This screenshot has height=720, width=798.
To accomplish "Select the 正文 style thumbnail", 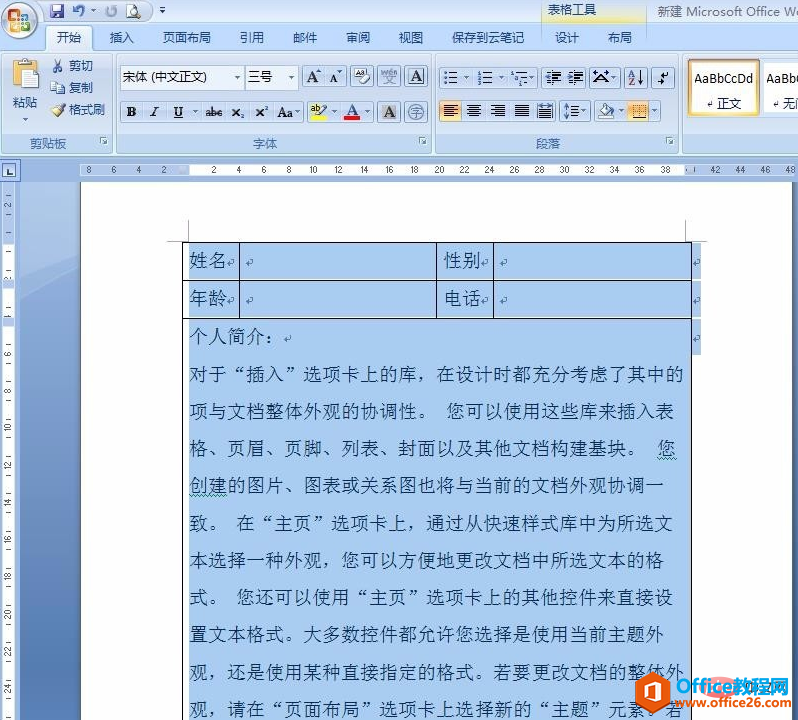I will (723, 88).
